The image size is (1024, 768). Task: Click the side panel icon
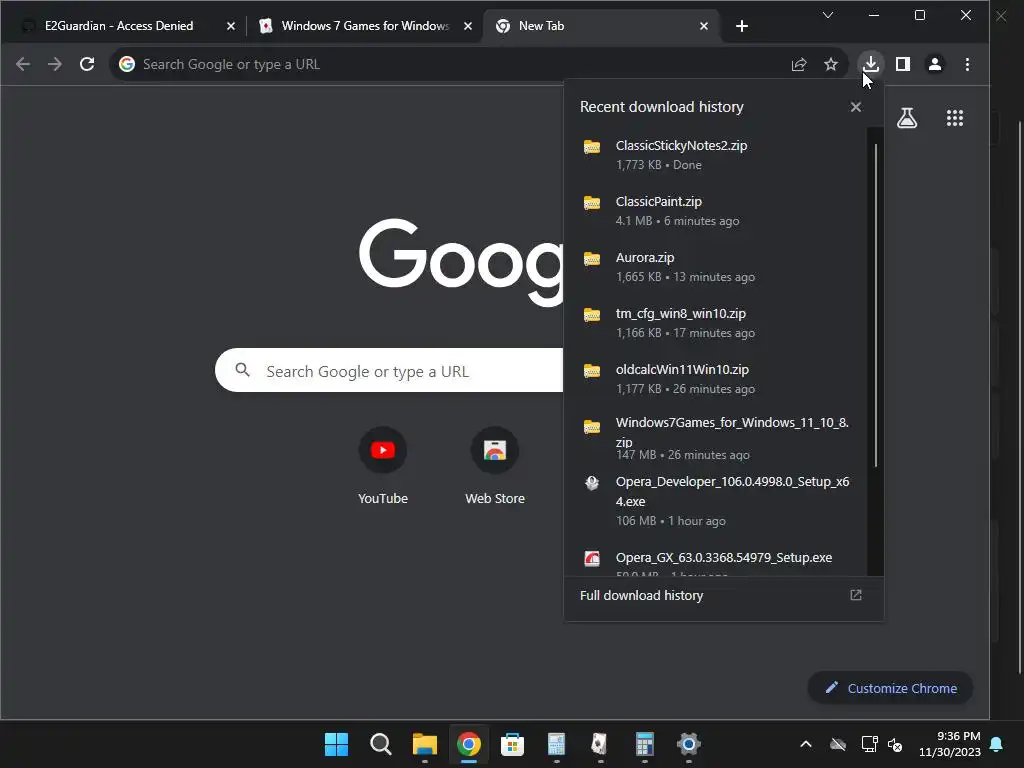[903, 64]
